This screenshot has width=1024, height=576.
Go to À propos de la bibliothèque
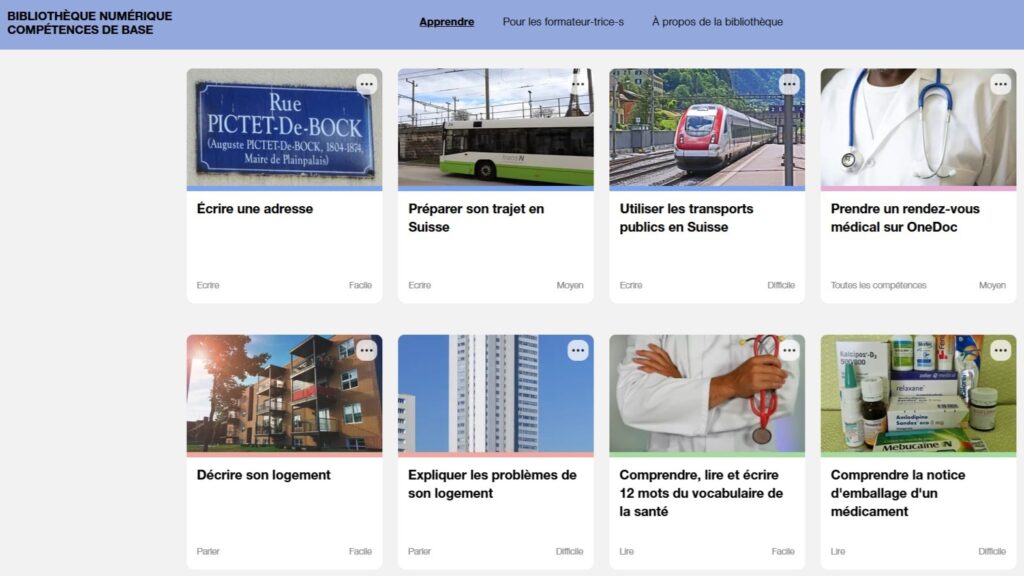(717, 22)
